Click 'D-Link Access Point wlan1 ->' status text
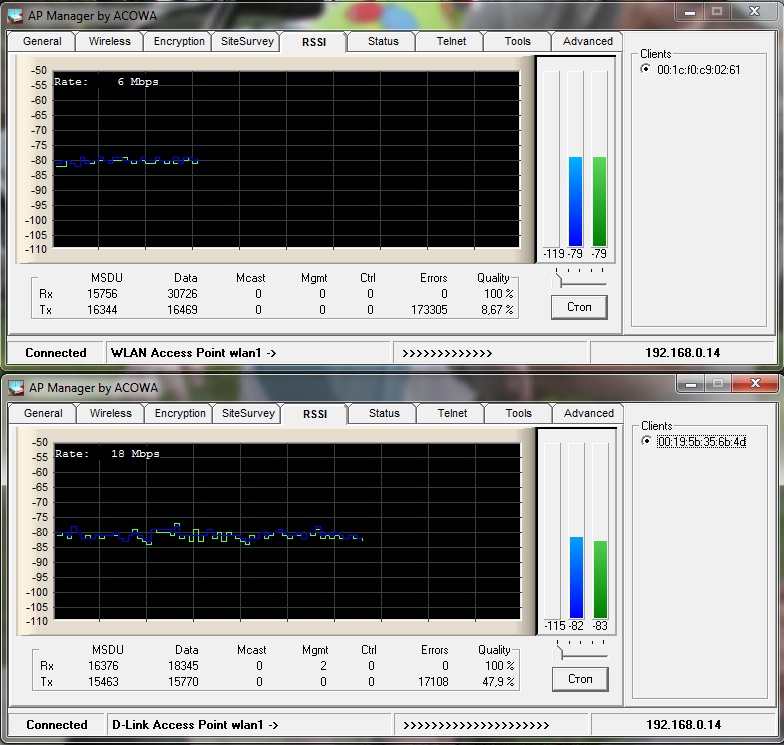 pos(195,725)
